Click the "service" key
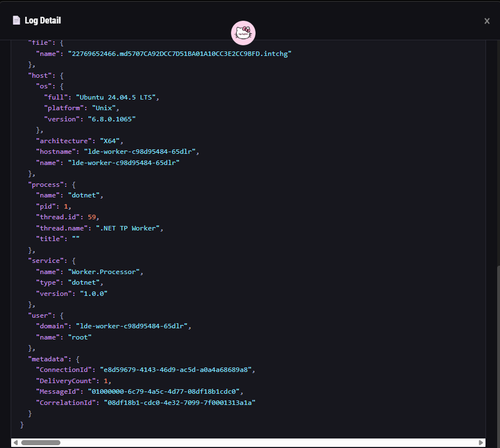Image resolution: width=500 pixels, height=448 pixels. pos(47,261)
